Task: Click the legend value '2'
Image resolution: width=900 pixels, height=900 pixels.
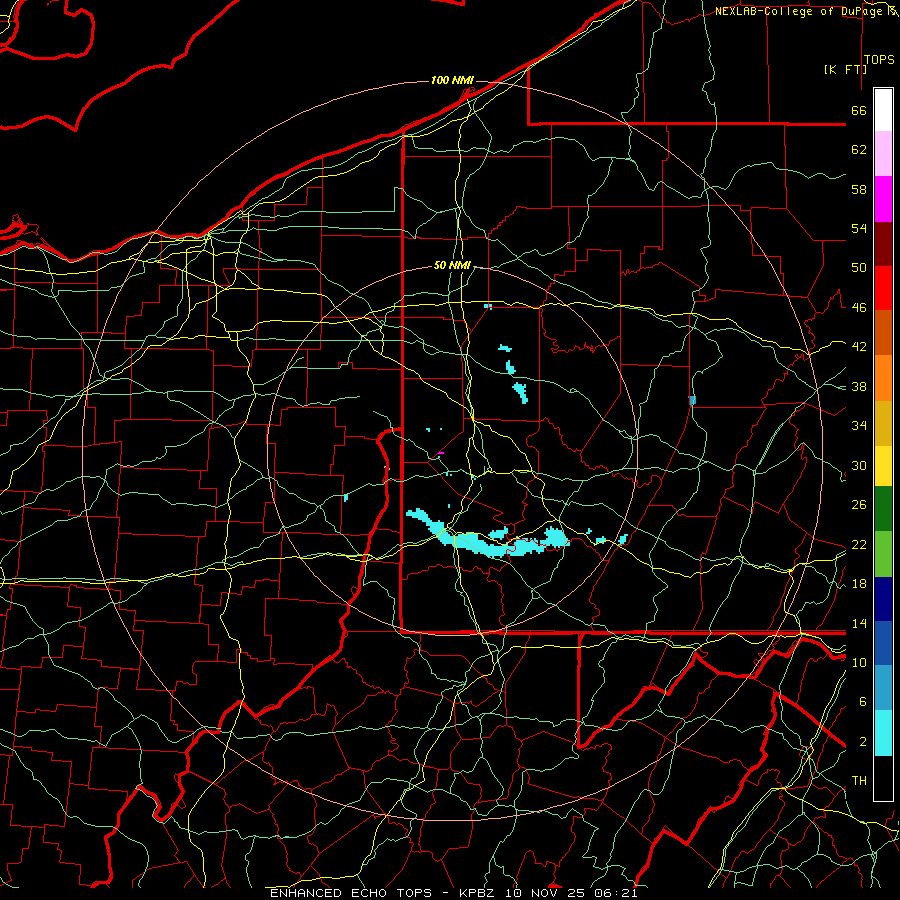Action: pyautogui.click(x=863, y=742)
